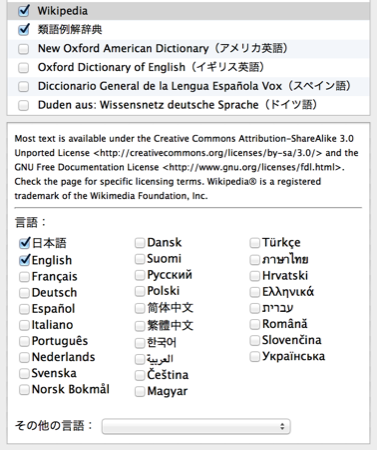Click the Creative Commons license URL text

click(x=208, y=153)
